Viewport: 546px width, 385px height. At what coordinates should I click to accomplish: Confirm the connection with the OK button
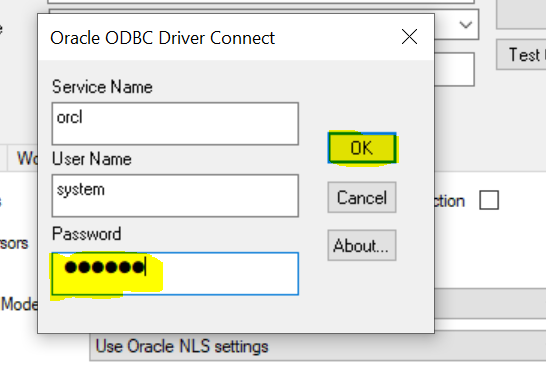pos(362,148)
